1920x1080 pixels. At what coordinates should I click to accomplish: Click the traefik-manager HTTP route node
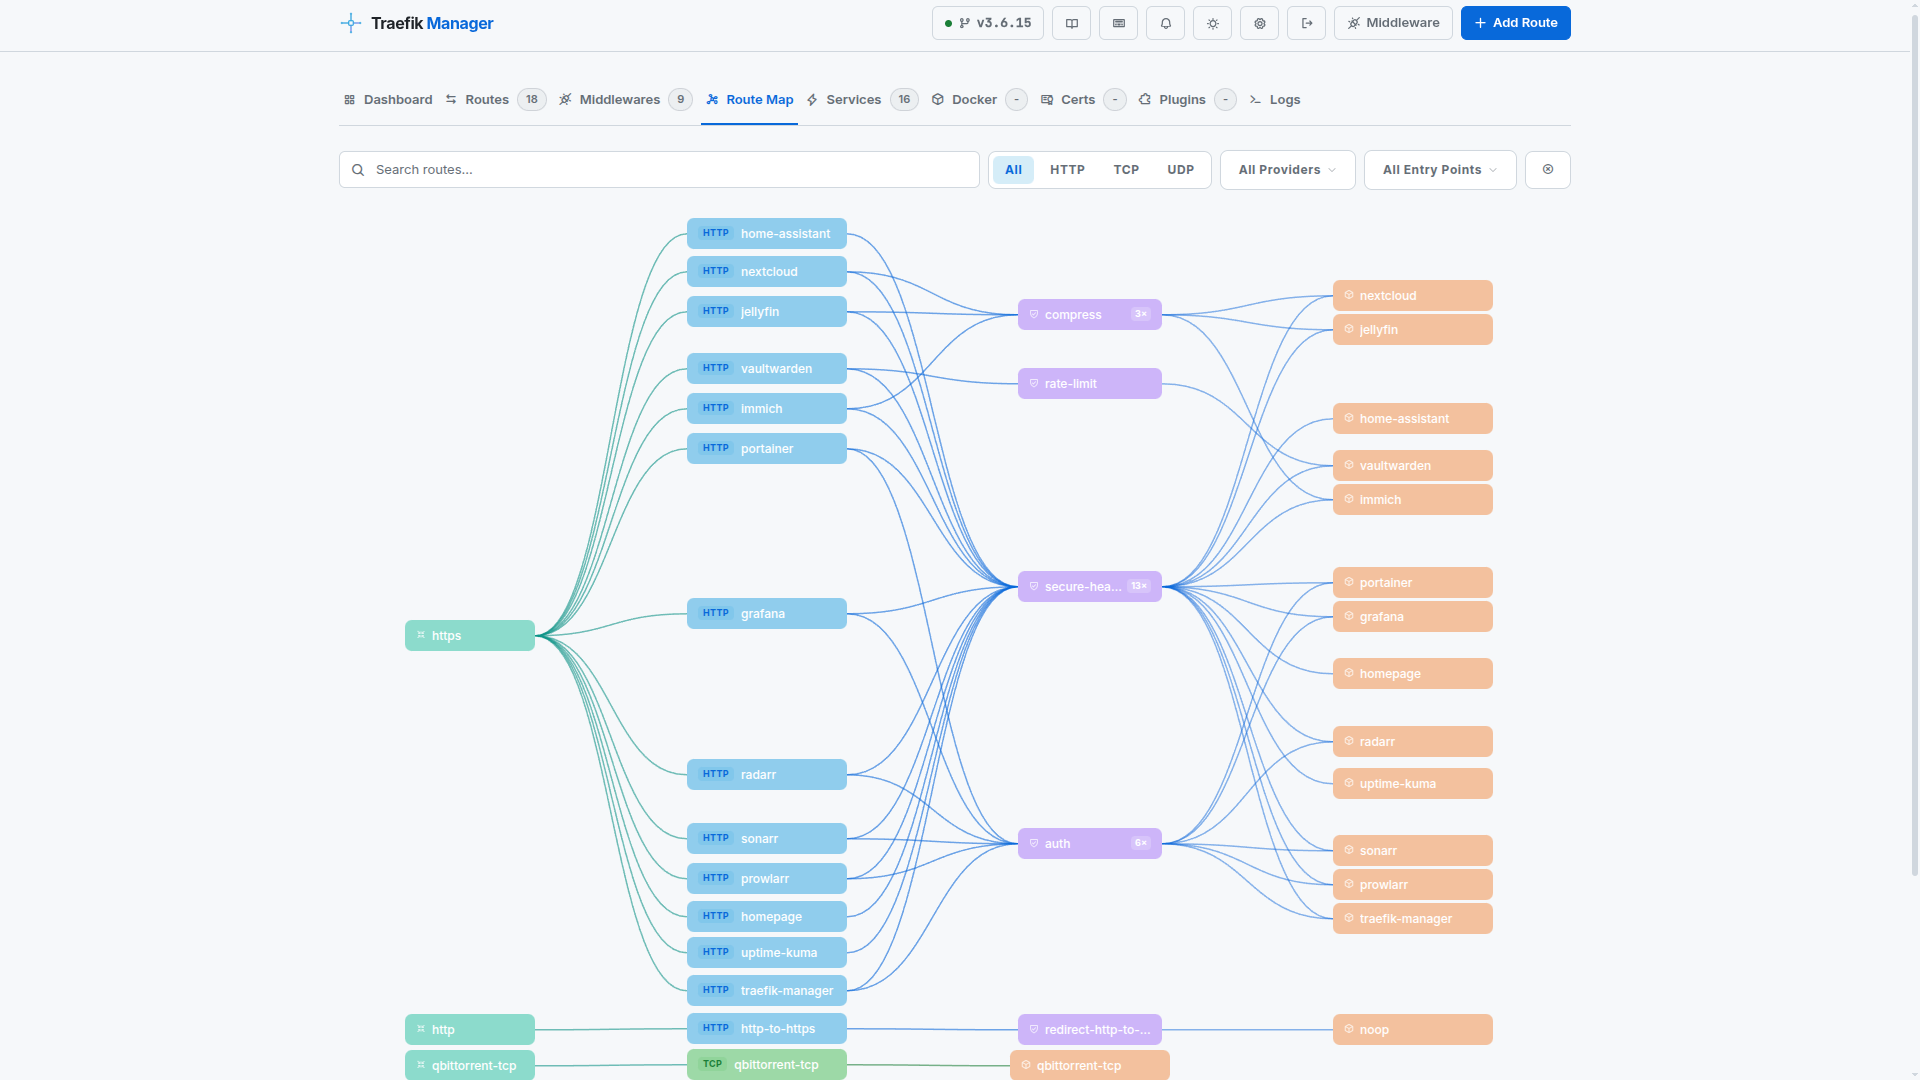[767, 991]
